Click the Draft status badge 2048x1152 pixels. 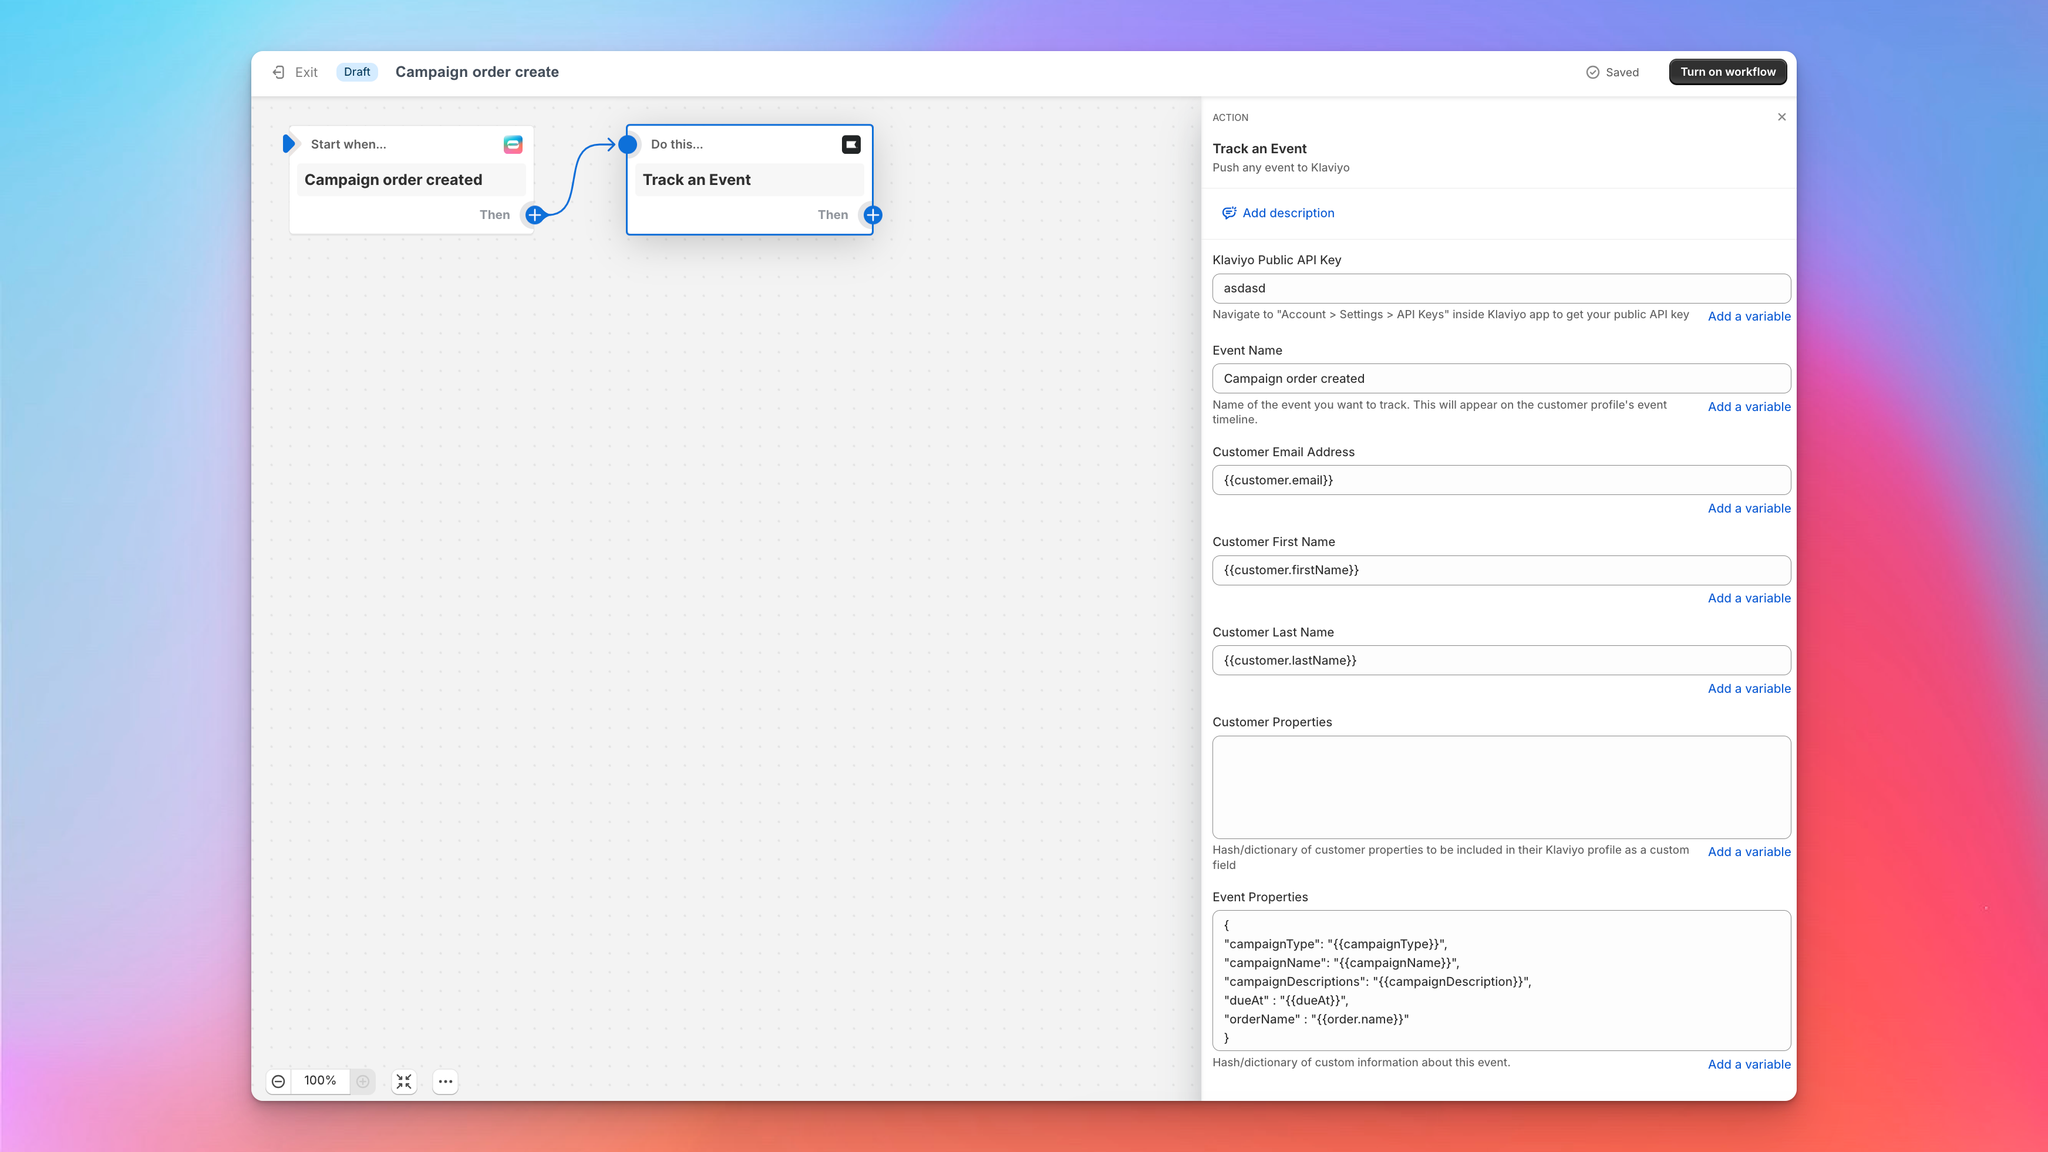pos(357,72)
